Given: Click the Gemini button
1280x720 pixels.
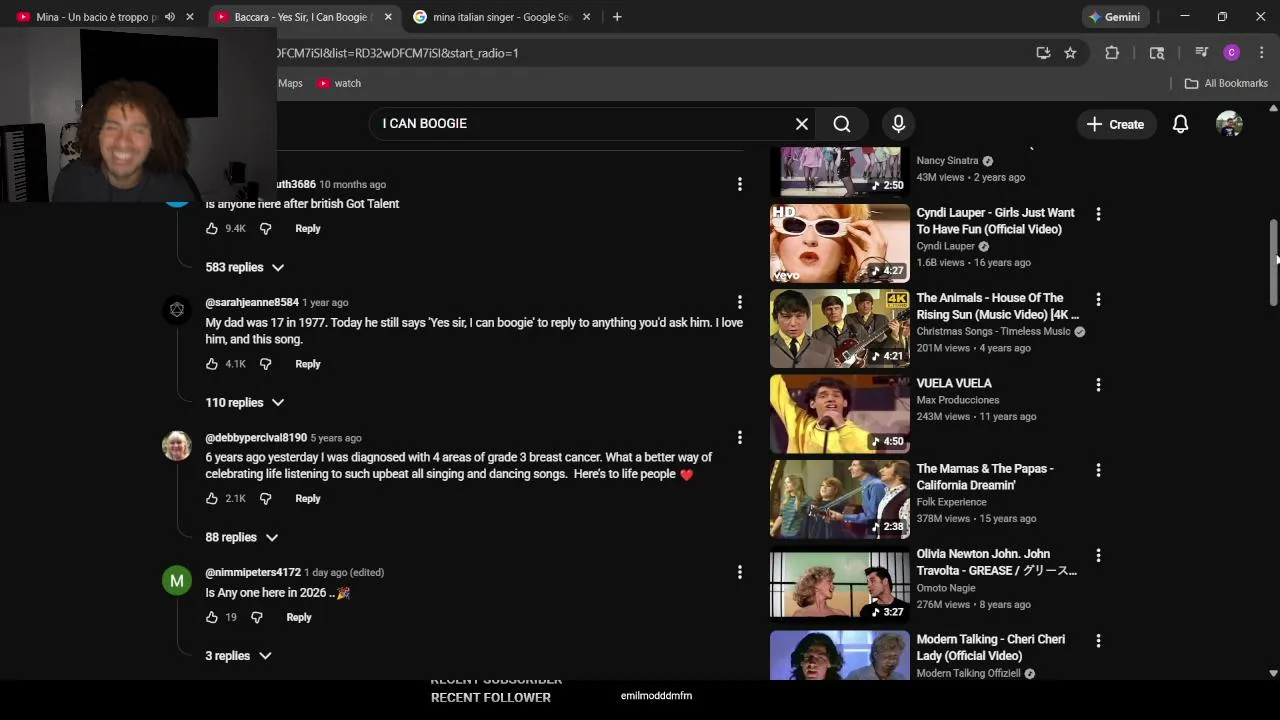Looking at the screenshot, I should pos(1115,17).
